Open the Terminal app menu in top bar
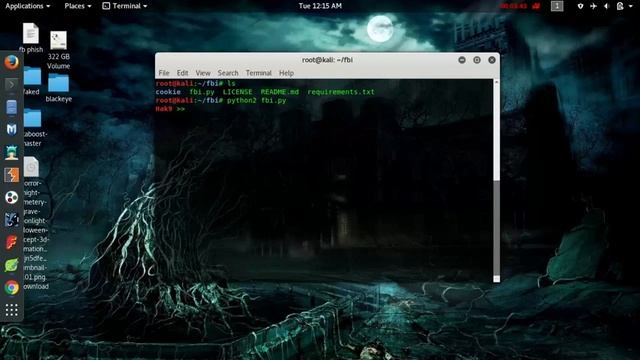The image size is (640, 360). (x=124, y=6)
